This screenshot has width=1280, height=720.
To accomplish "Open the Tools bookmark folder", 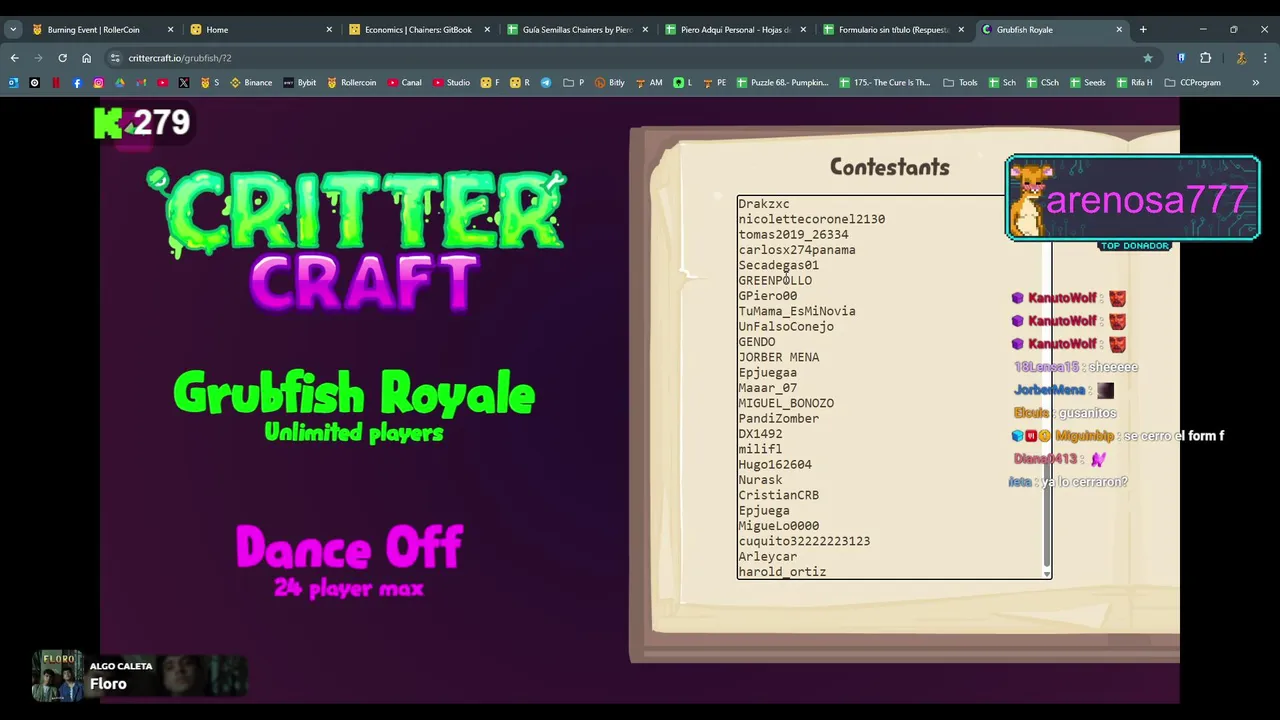I will click(961, 82).
